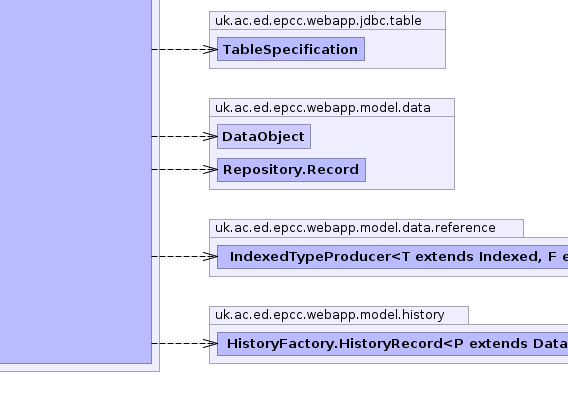This screenshot has height=409, width=568.
Task: Click empty area inside jdbc.table package body
Action: (x=404, y=49)
